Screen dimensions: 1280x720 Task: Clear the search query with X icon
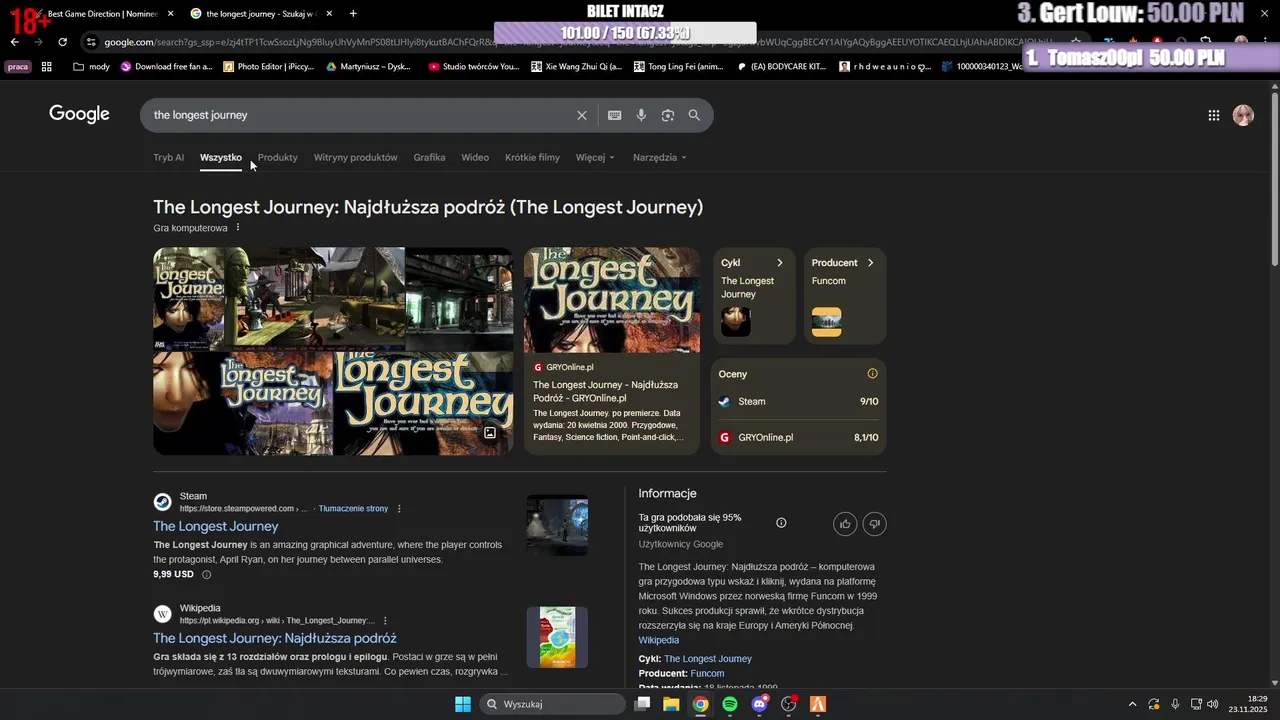582,115
